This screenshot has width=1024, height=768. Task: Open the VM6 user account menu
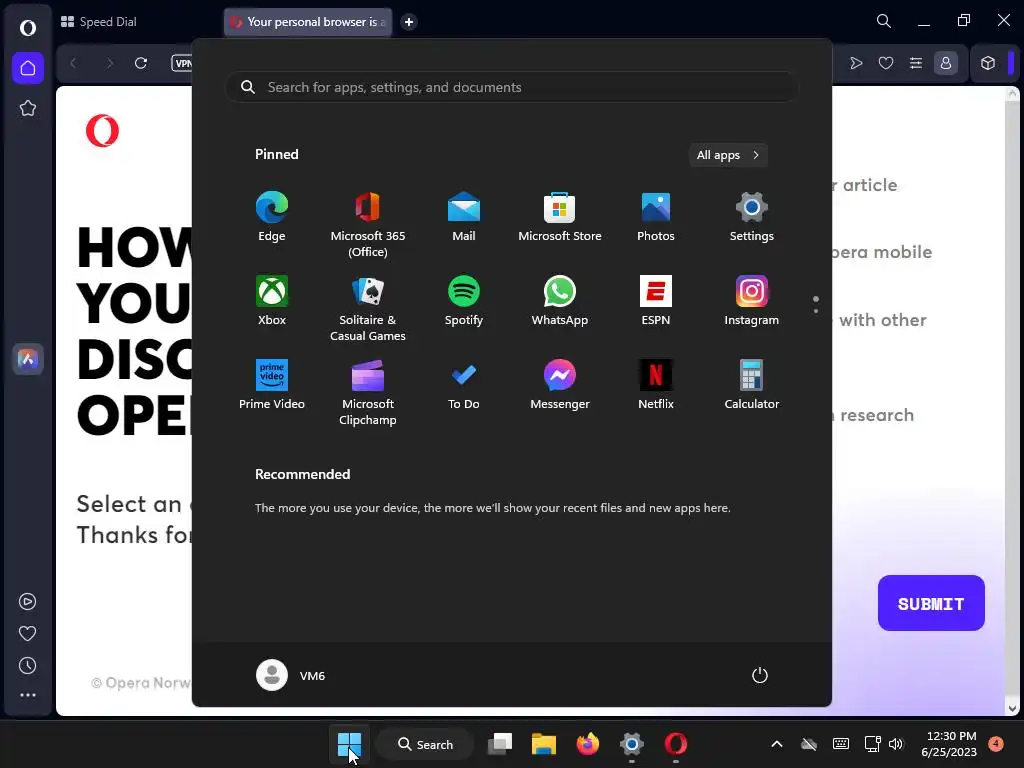tap(291, 675)
